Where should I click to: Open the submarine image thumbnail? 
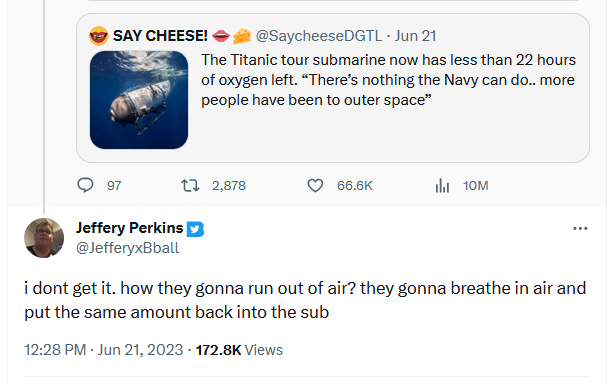(x=139, y=100)
